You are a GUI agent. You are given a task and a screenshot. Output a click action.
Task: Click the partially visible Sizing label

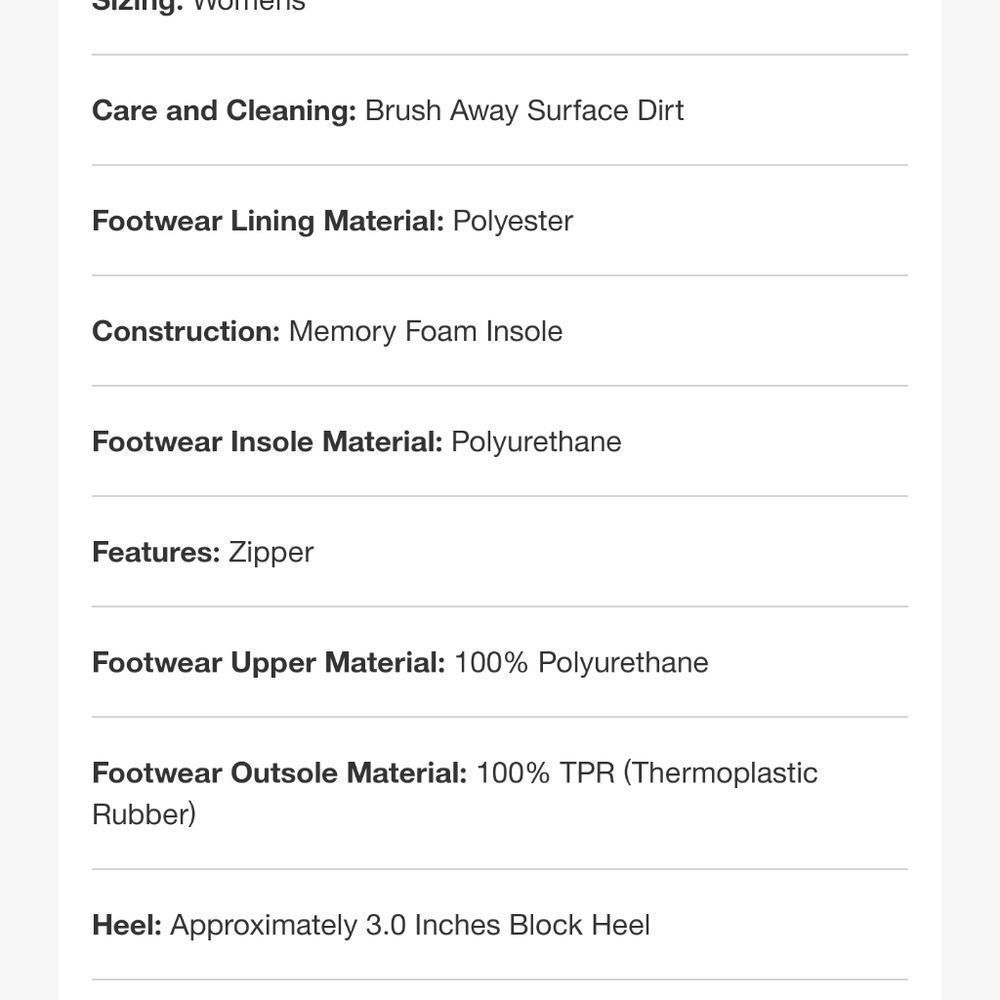pos(138,6)
